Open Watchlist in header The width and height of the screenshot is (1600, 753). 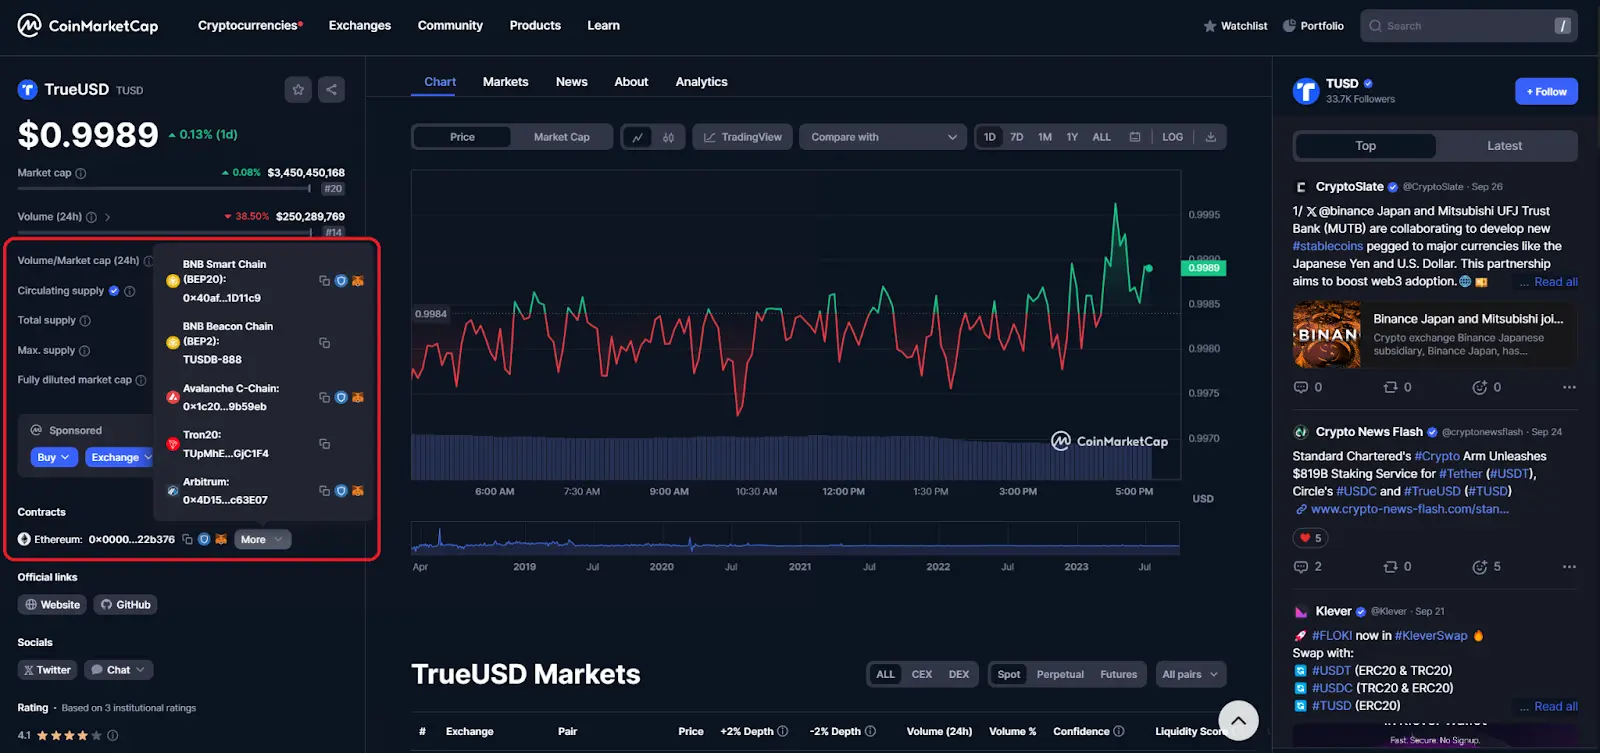pyautogui.click(x=1235, y=26)
